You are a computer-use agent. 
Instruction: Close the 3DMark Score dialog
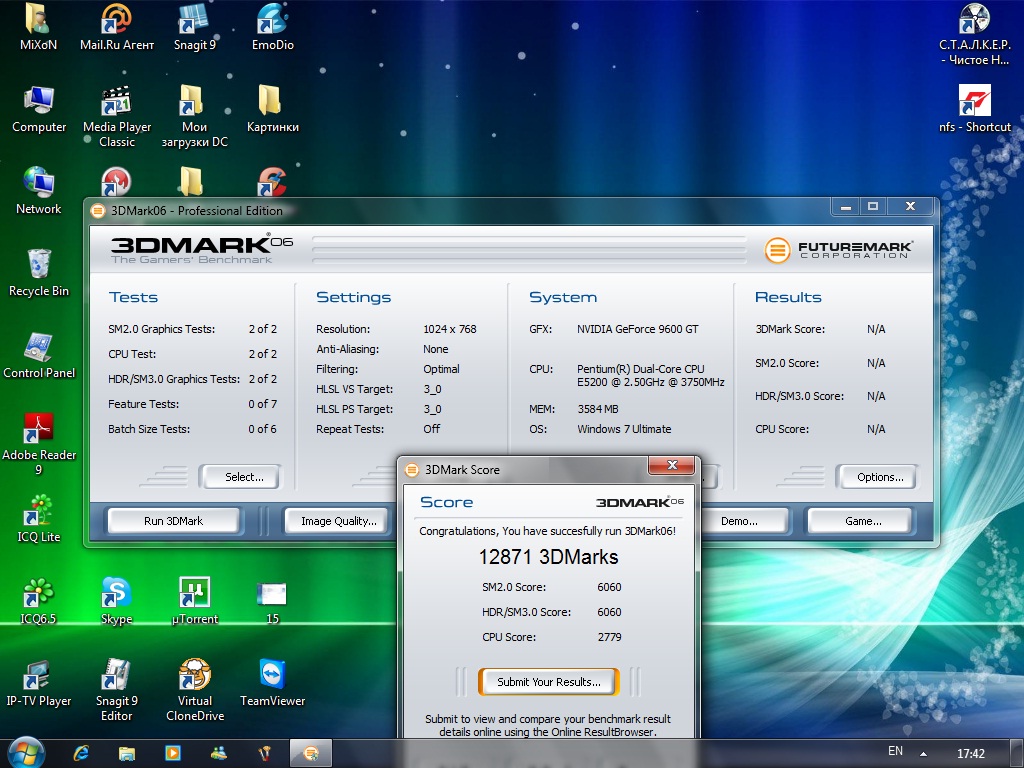[673, 465]
